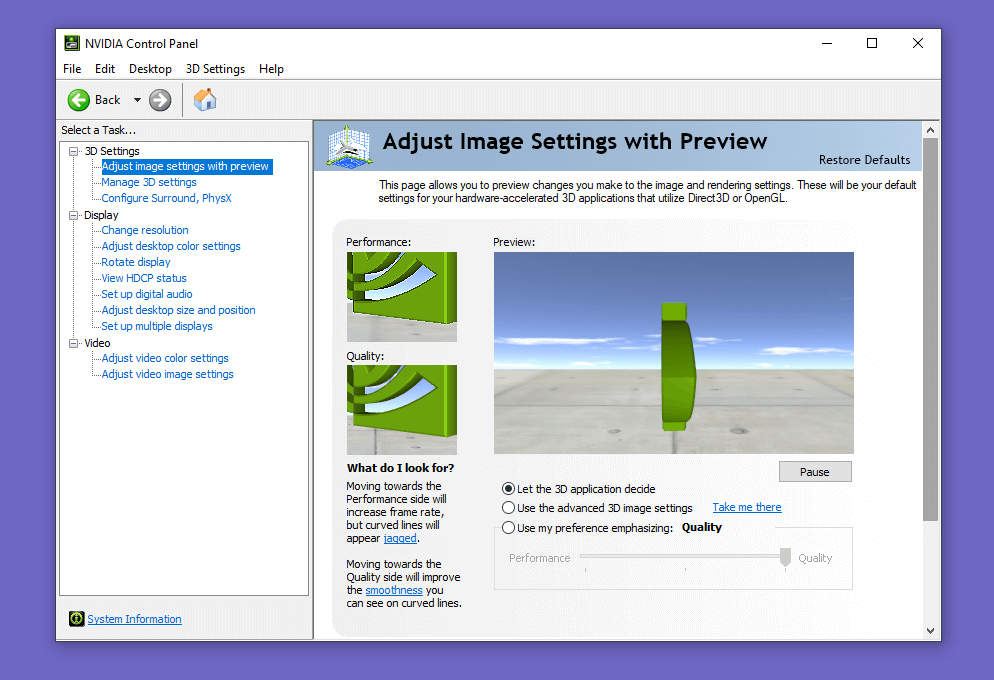Viewport: 994px width, 680px height.
Task: Select Use the advanced 3D image settings
Action: click(508, 508)
